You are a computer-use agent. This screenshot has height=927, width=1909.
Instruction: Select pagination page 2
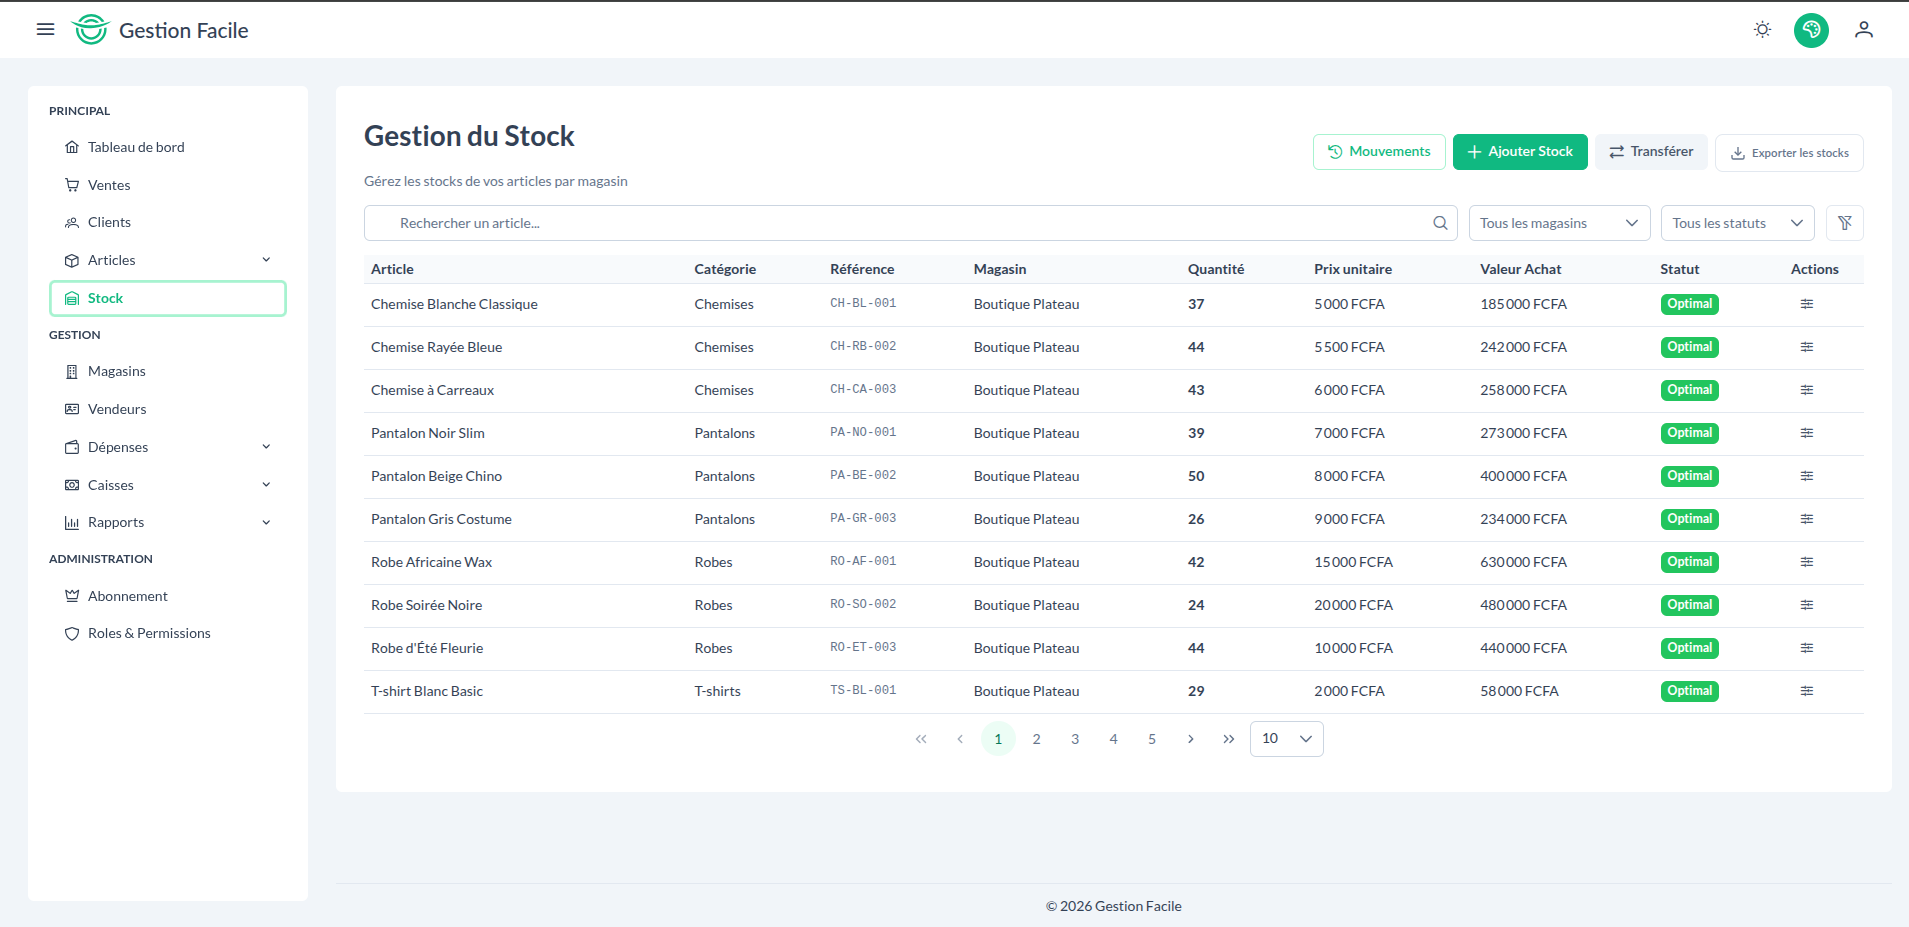[x=1036, y=739]
